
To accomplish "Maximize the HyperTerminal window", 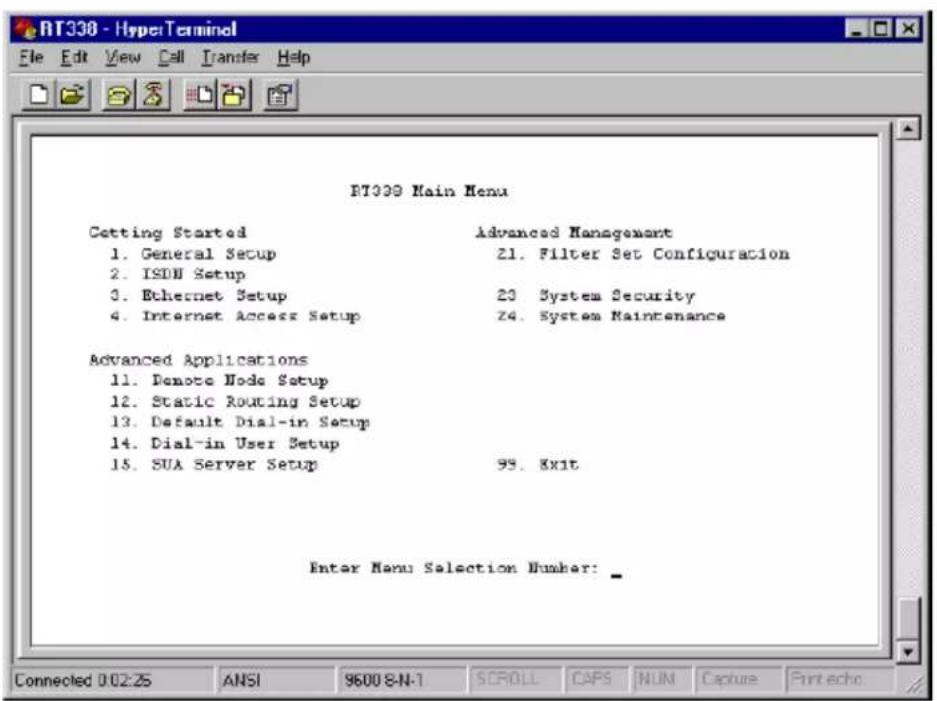I will [x=881, y=29].
